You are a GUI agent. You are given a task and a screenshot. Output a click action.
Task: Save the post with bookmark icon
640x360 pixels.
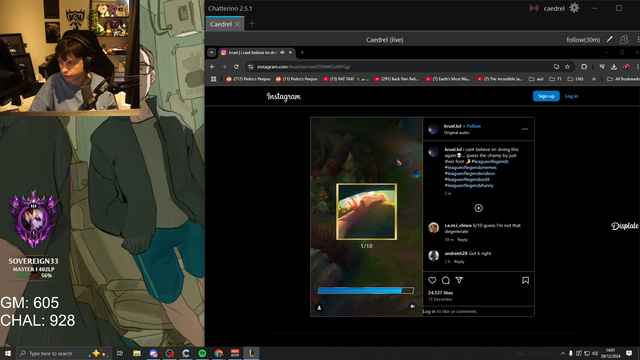525,280
